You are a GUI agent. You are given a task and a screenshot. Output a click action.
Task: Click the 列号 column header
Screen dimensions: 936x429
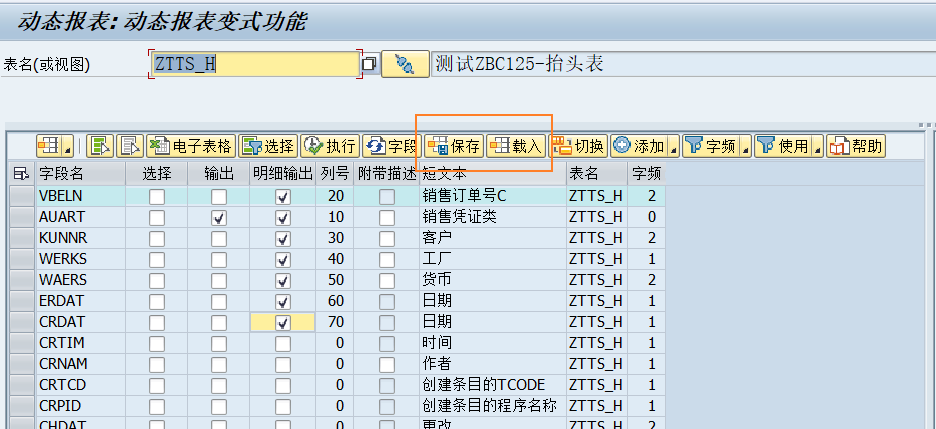click(x=334, y=174)
